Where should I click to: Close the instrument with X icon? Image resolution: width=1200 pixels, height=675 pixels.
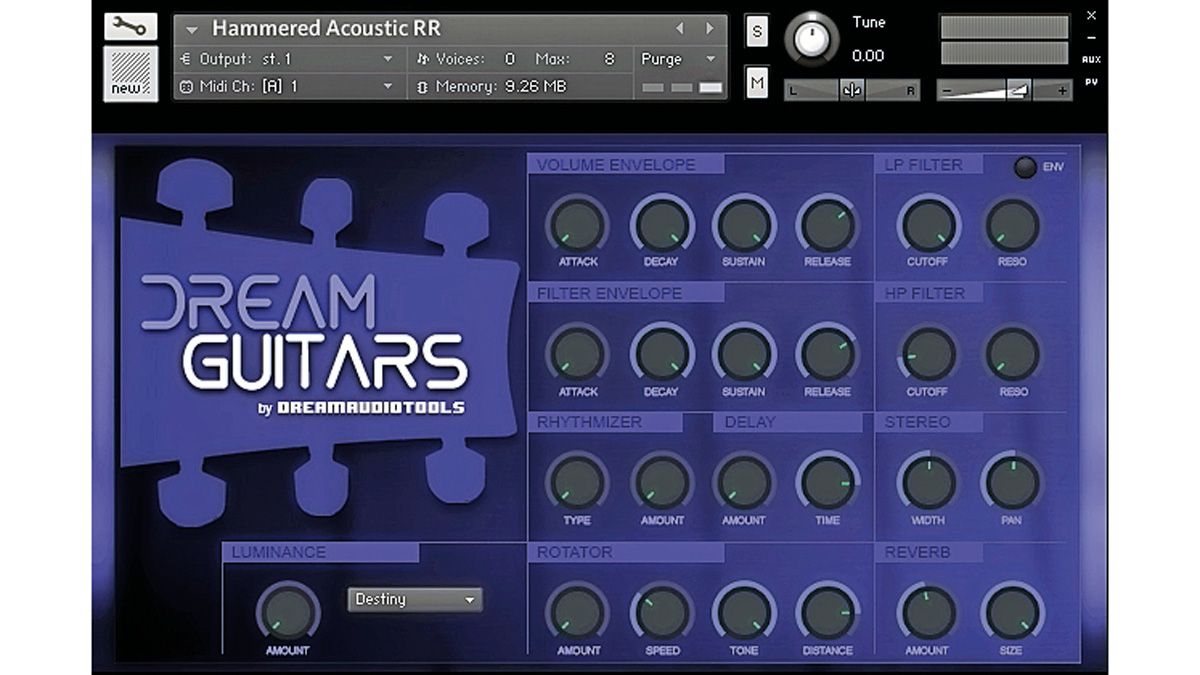pos(1091,16)
